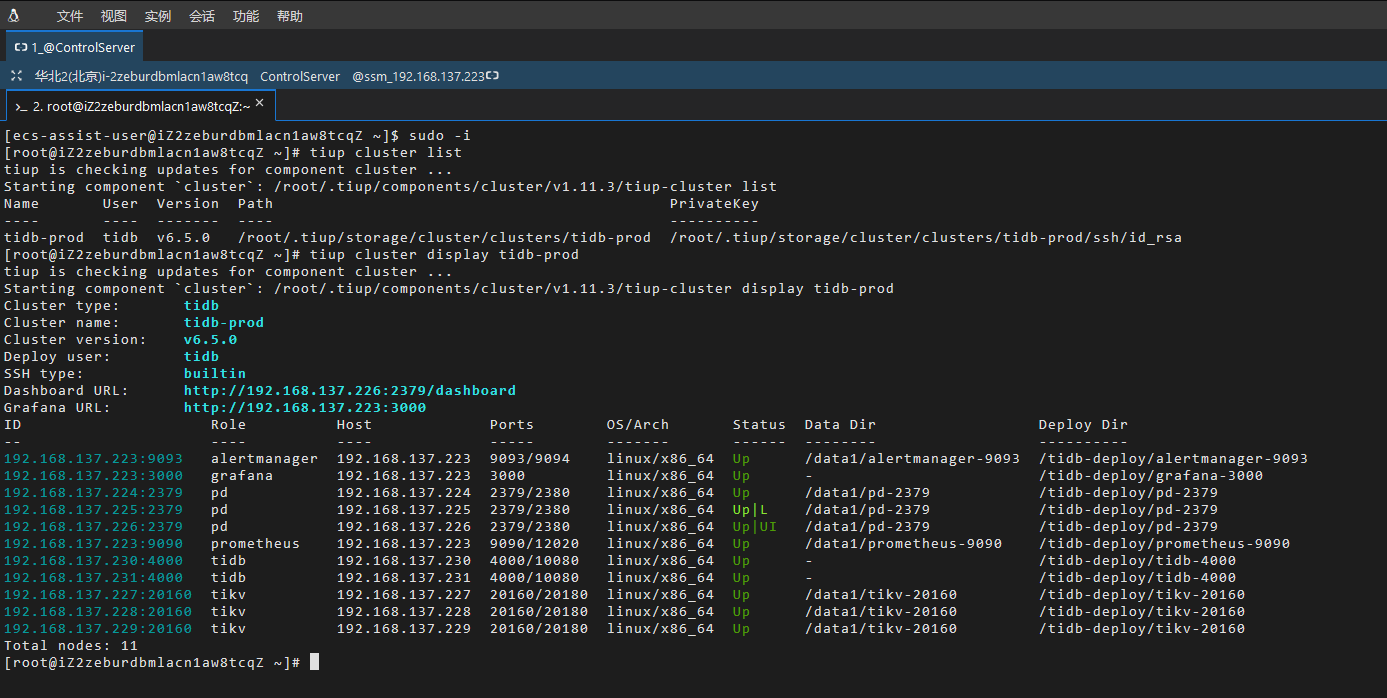Open the Dashboard URL link

(350, 390)
